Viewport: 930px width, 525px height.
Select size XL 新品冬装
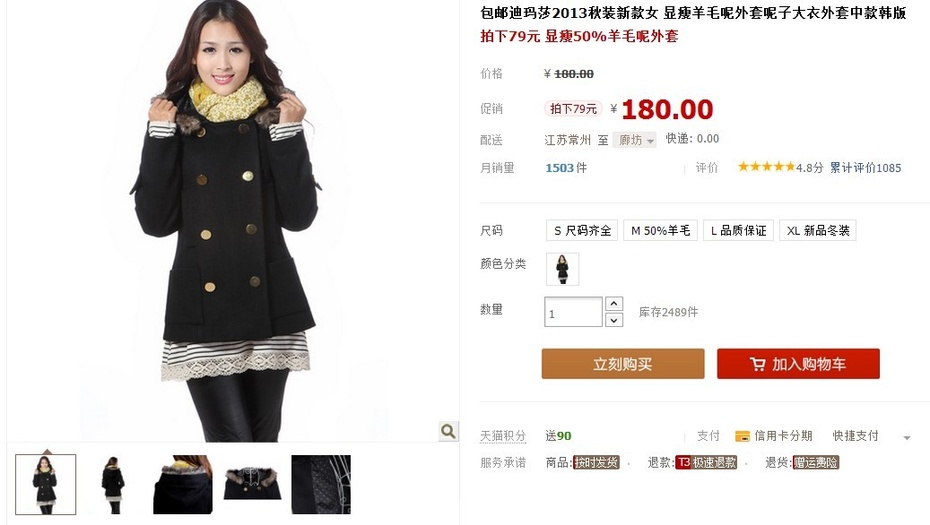pos(817,230)
